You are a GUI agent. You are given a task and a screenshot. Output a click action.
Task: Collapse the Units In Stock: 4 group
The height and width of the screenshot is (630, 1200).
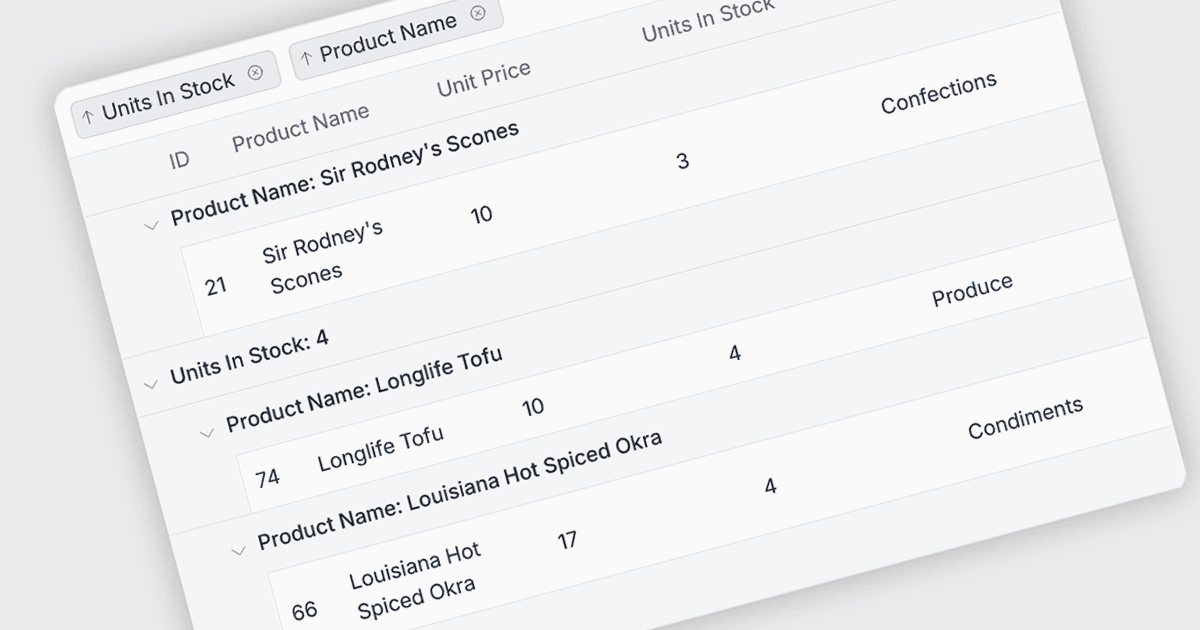coord(151,383)
